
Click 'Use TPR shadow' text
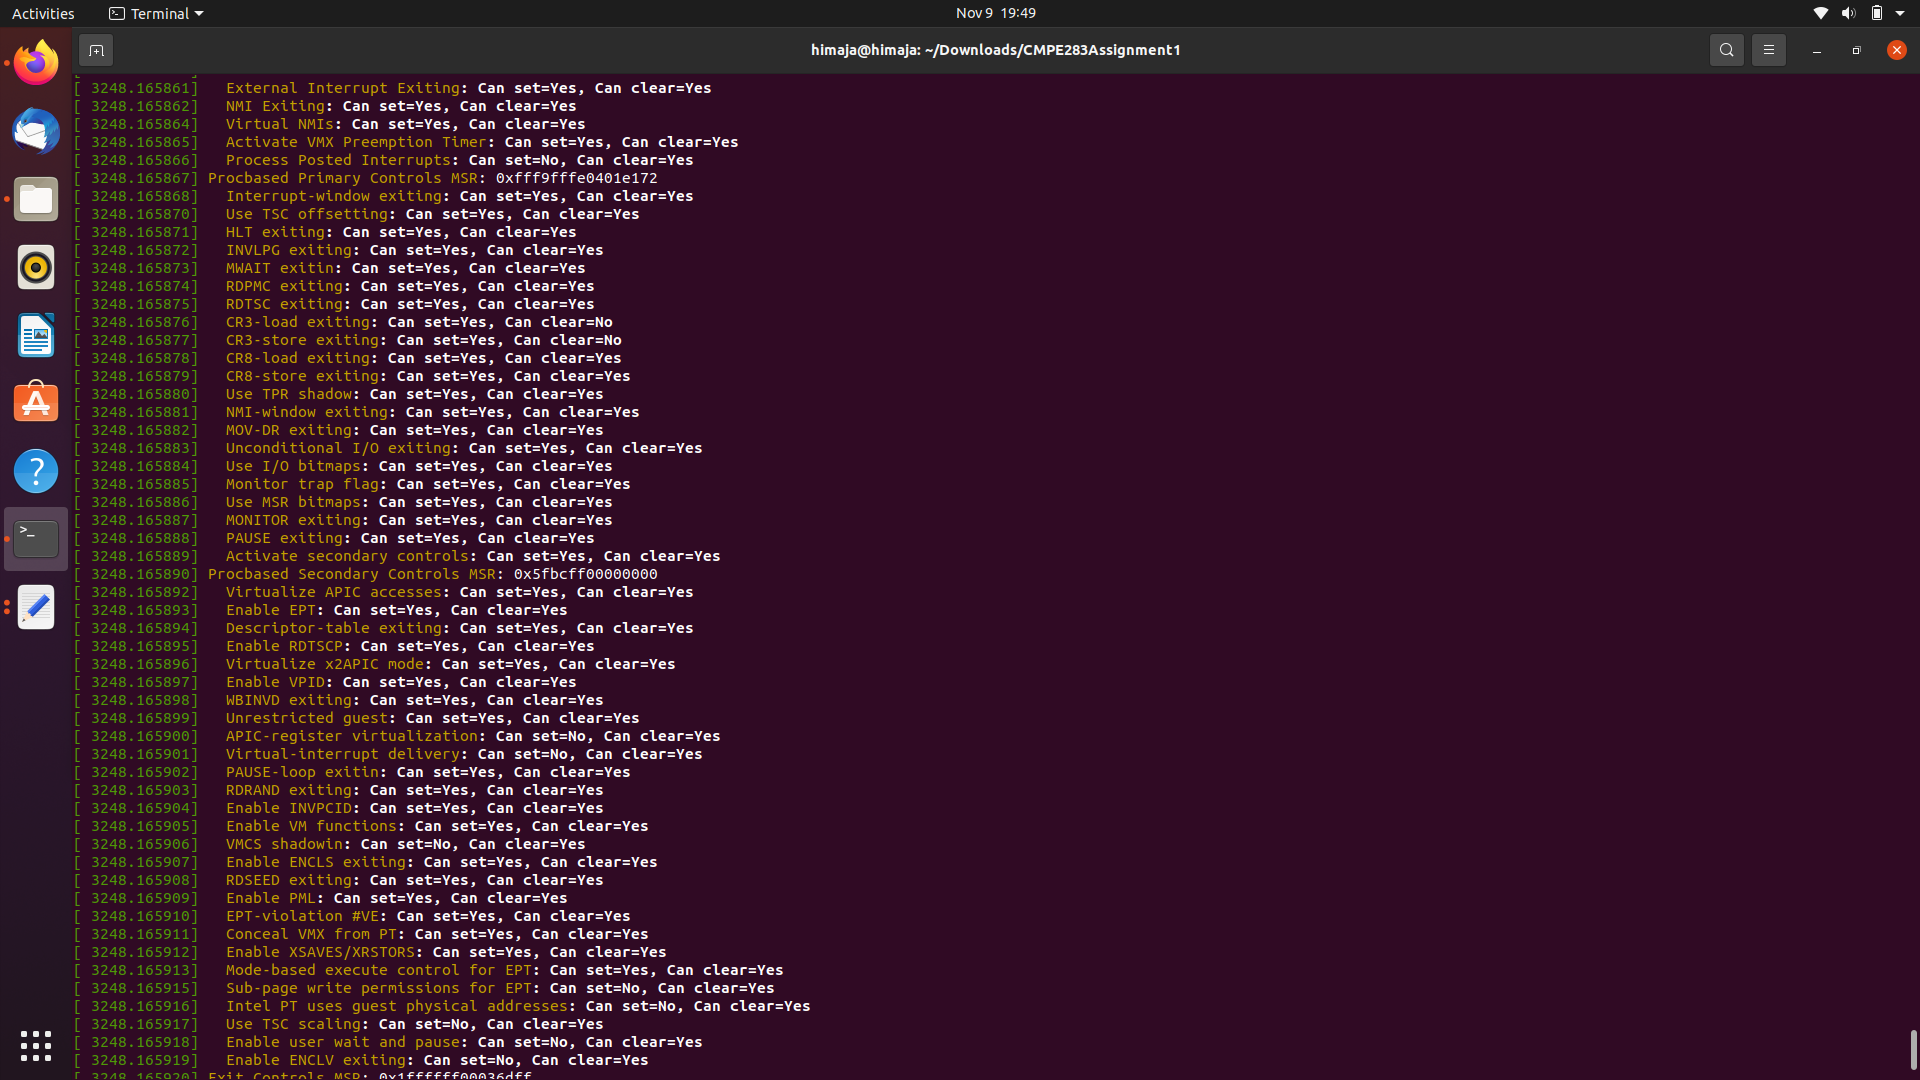click(288, 394)
